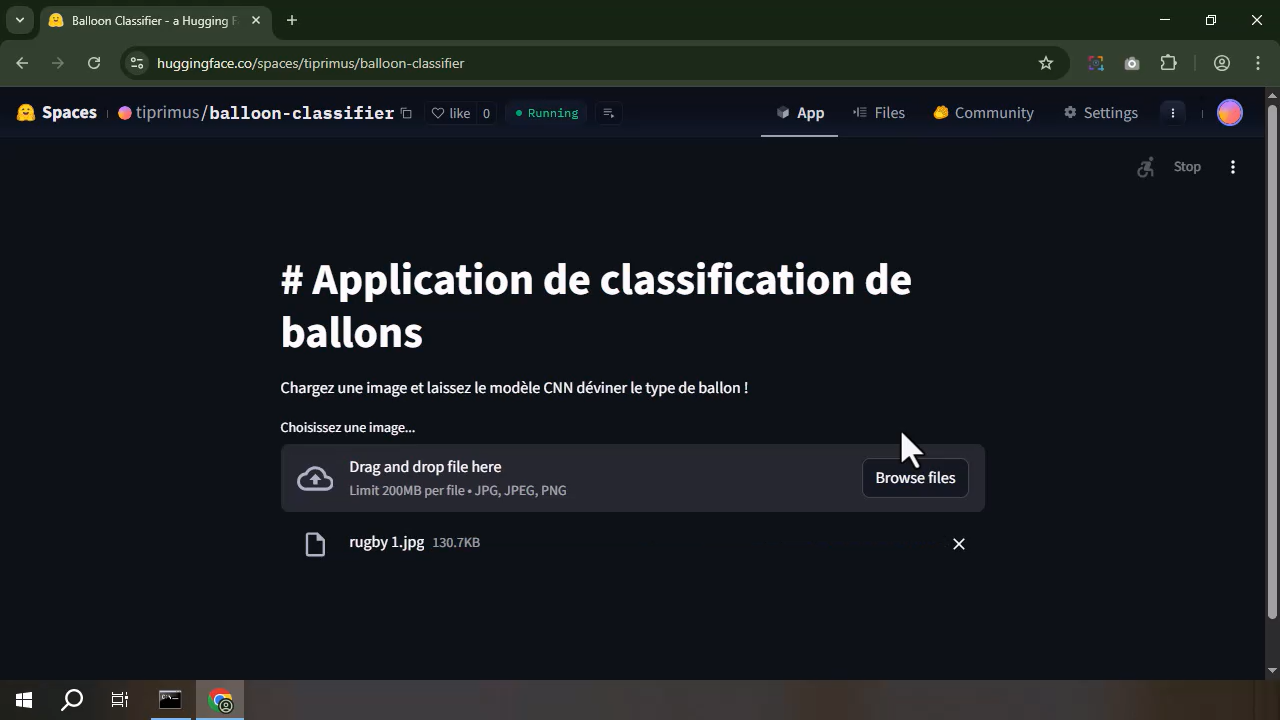Open the Space logs icon beside Running badge
Image resolution: width=1280 pixels, height=720 pixels.
coord(608,113)
